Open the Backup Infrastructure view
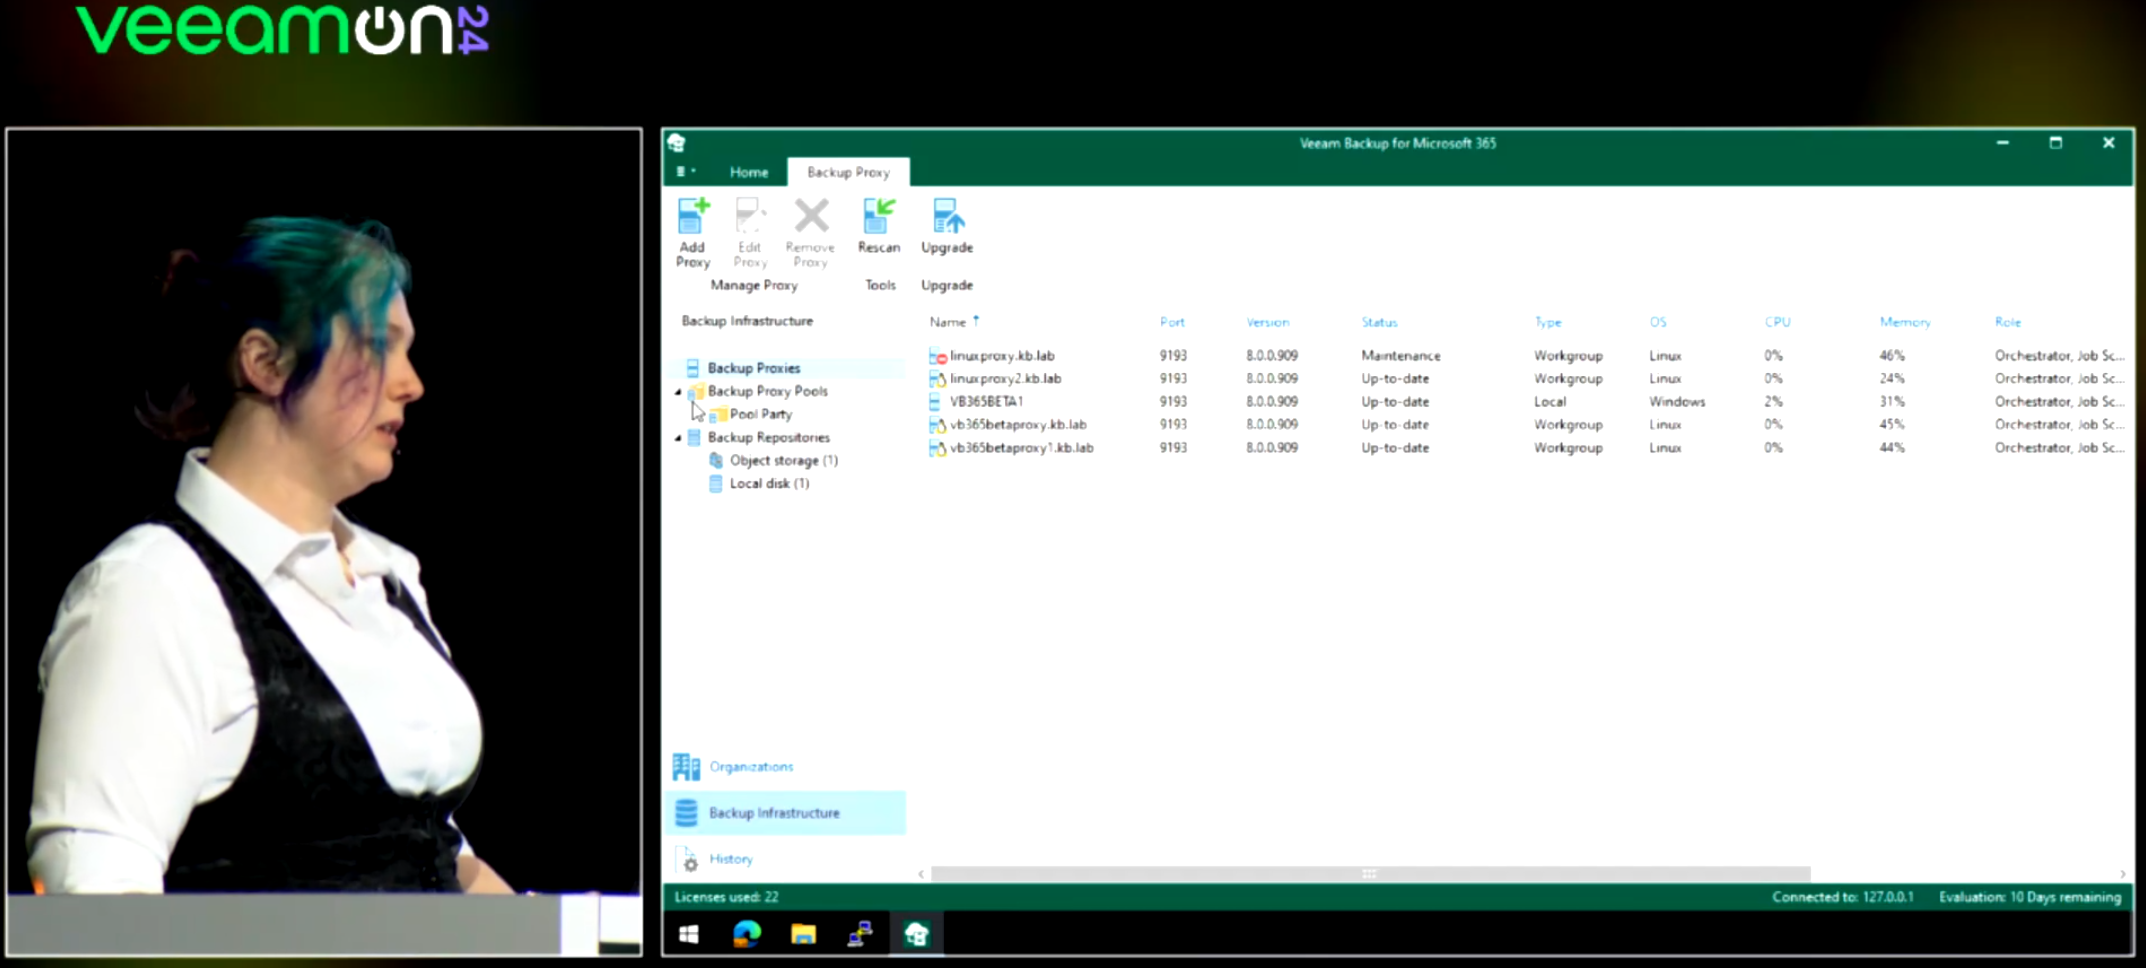 click(785, 813)
